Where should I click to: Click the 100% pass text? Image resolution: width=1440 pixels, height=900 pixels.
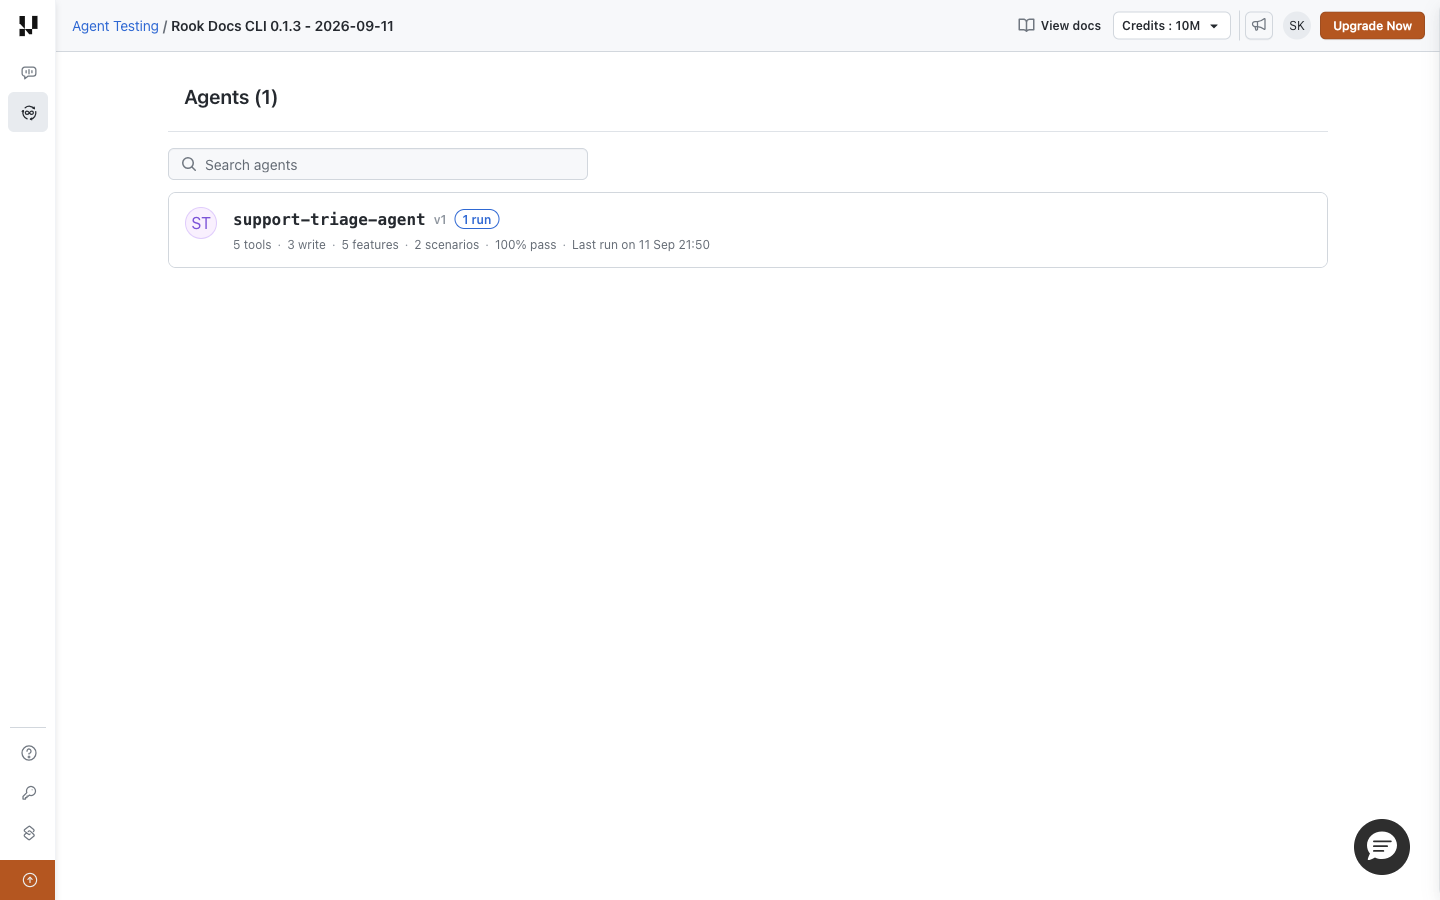coord(525,245)
